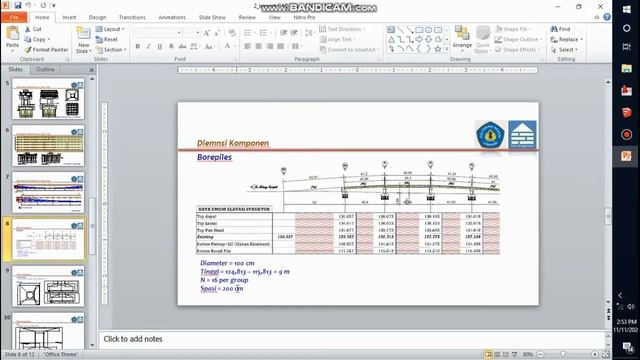Click the Cut scissors button
640x360 pixels.
(33, 29)
